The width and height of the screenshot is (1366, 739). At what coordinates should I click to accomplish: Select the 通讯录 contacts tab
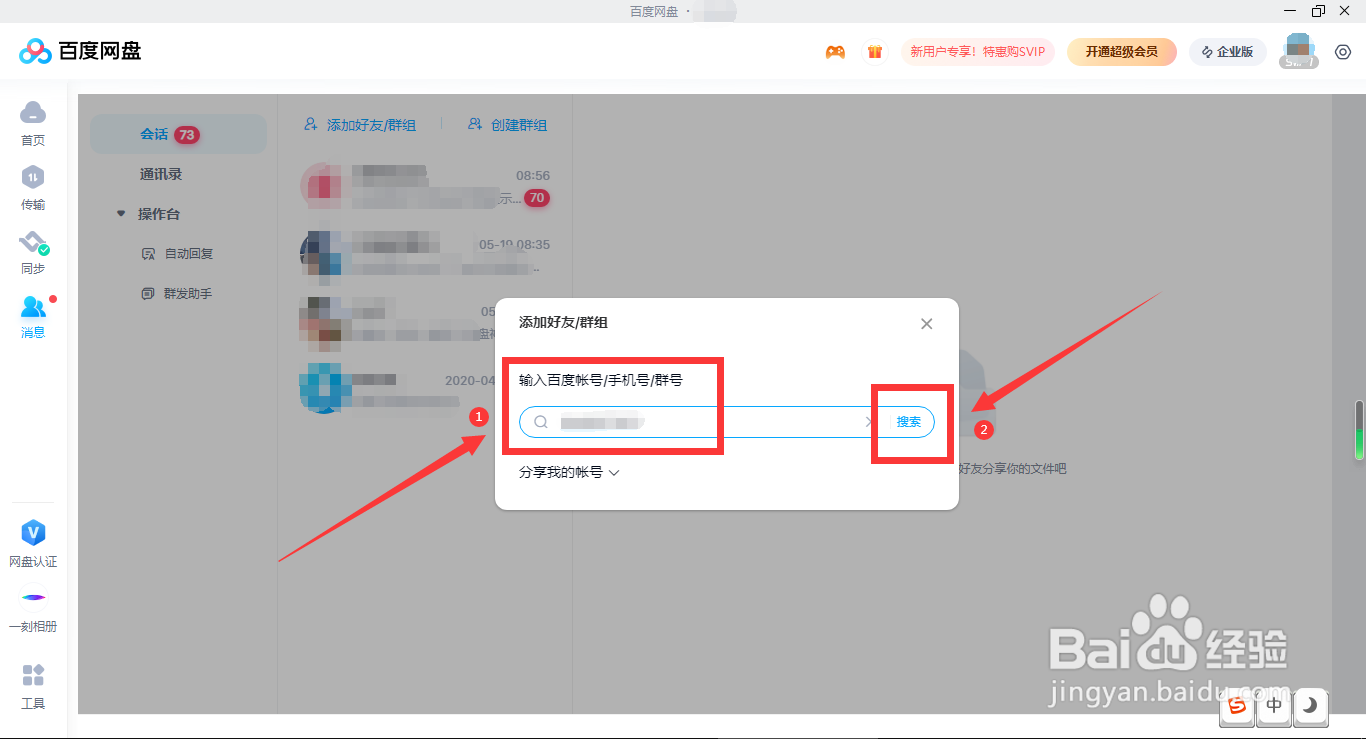coord(160,174)
